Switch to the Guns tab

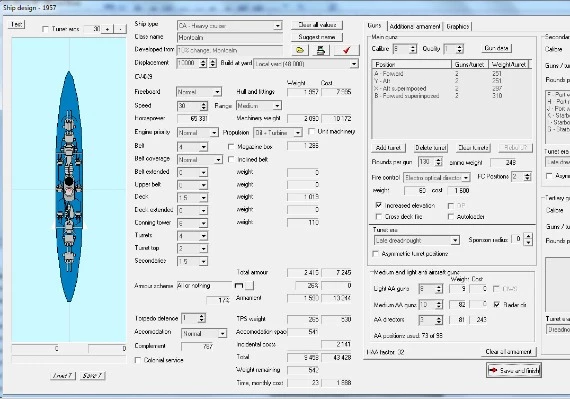coord(374,26)
